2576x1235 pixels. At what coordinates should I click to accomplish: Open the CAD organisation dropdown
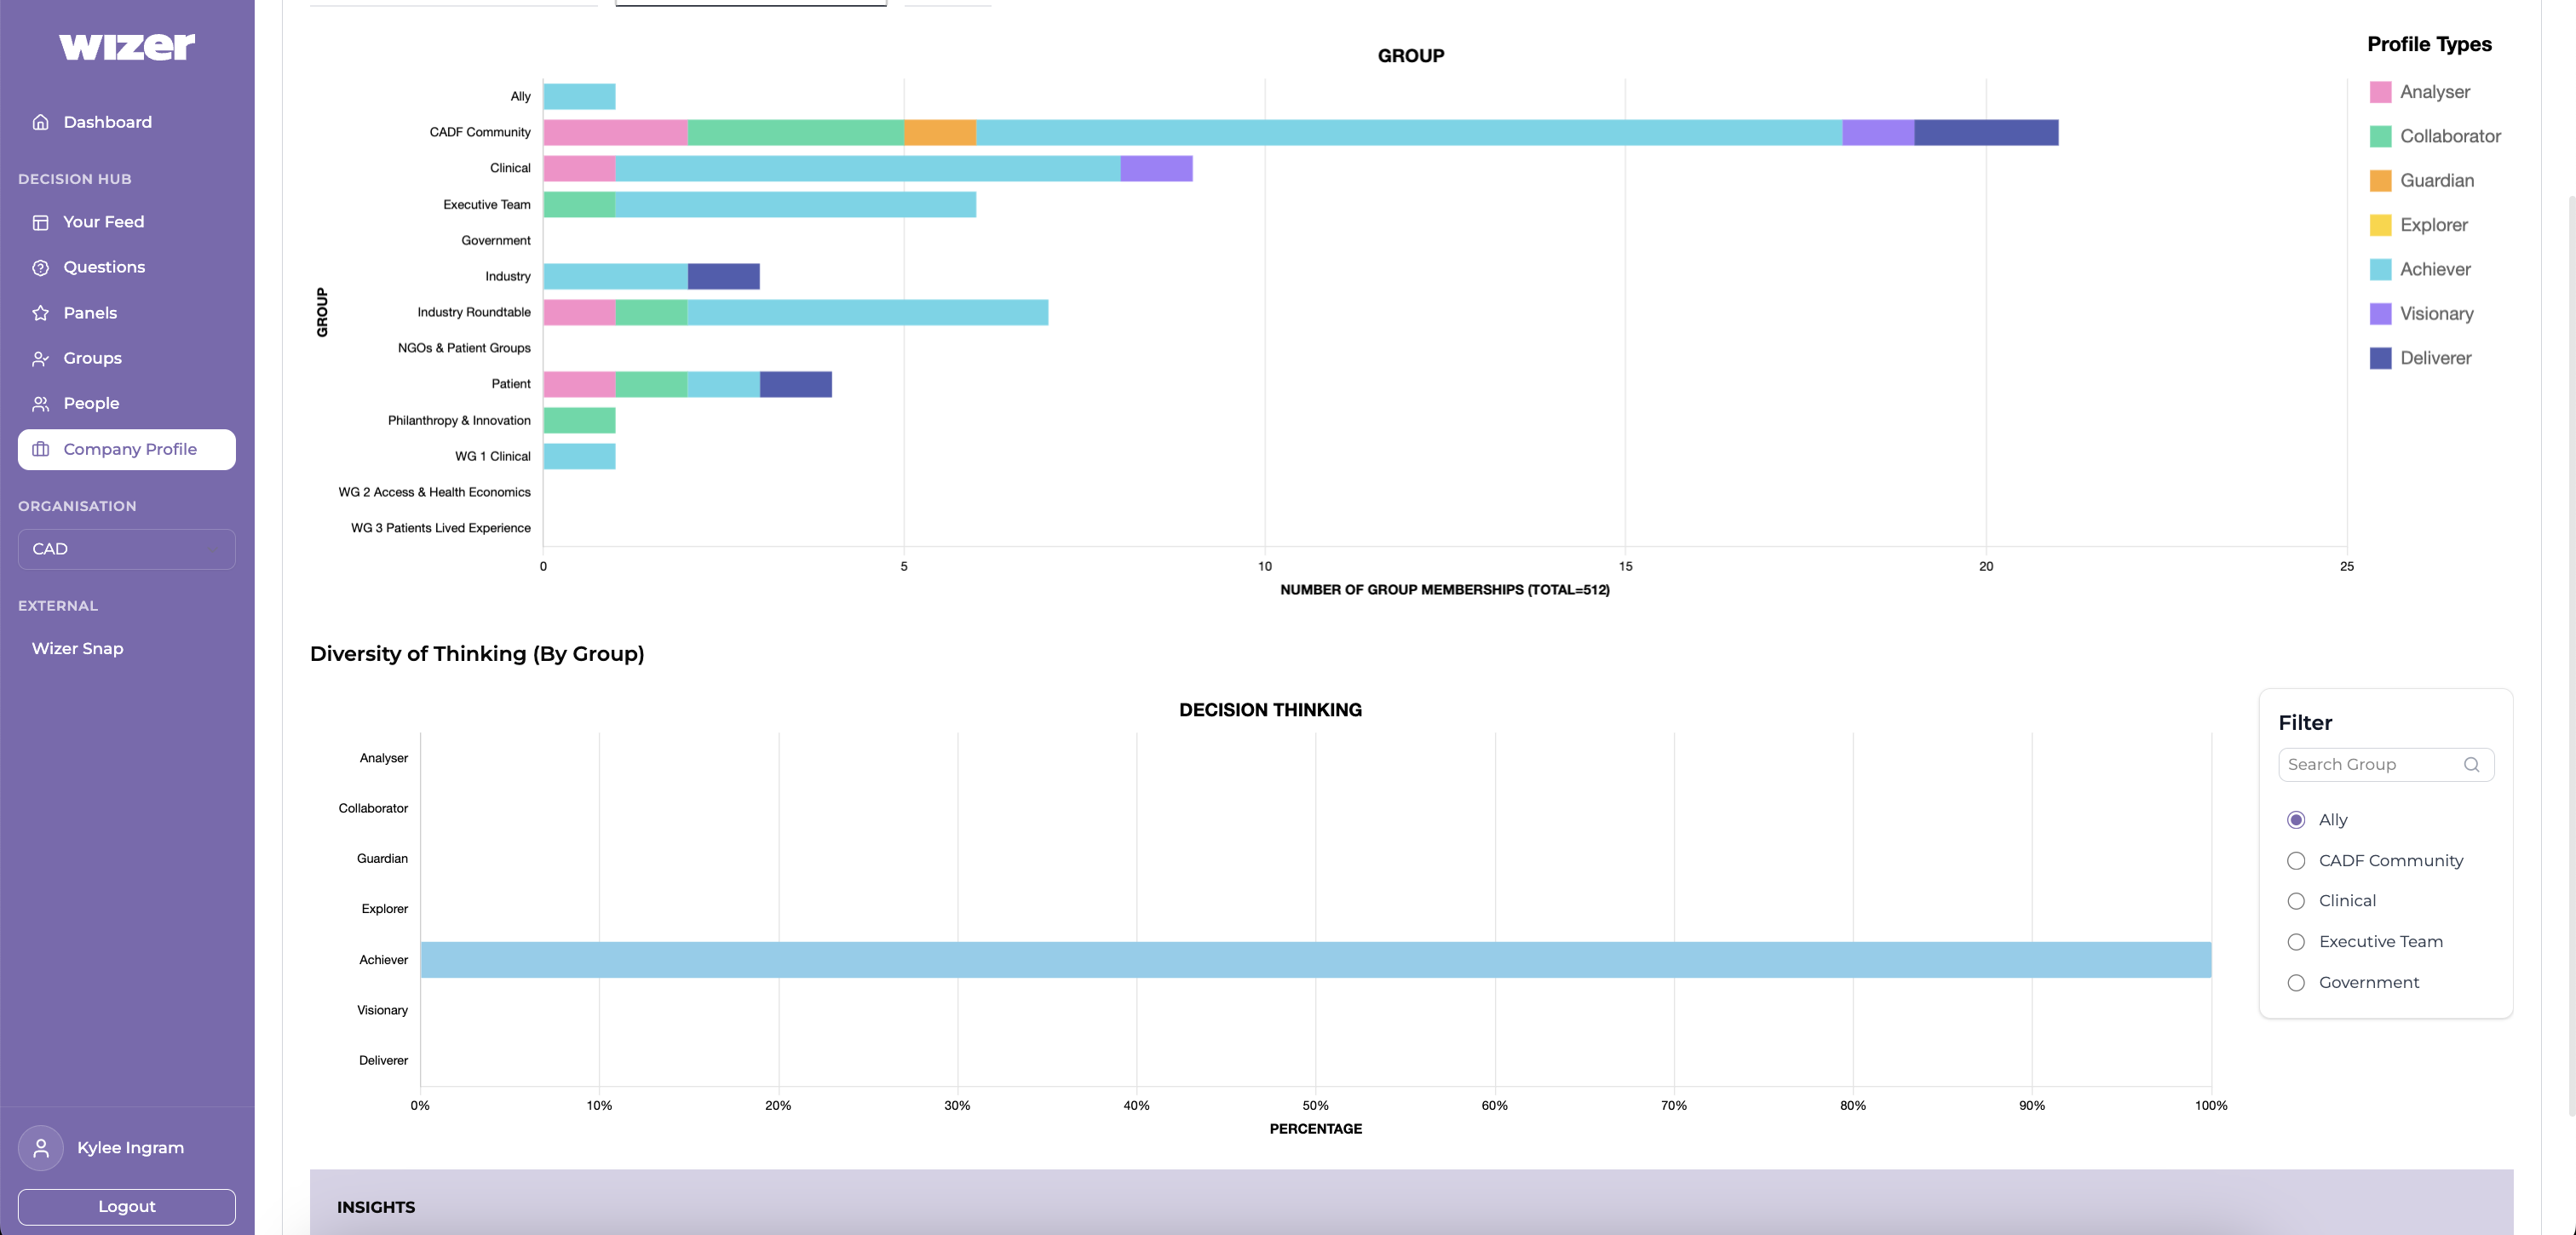tap(126, 549)
